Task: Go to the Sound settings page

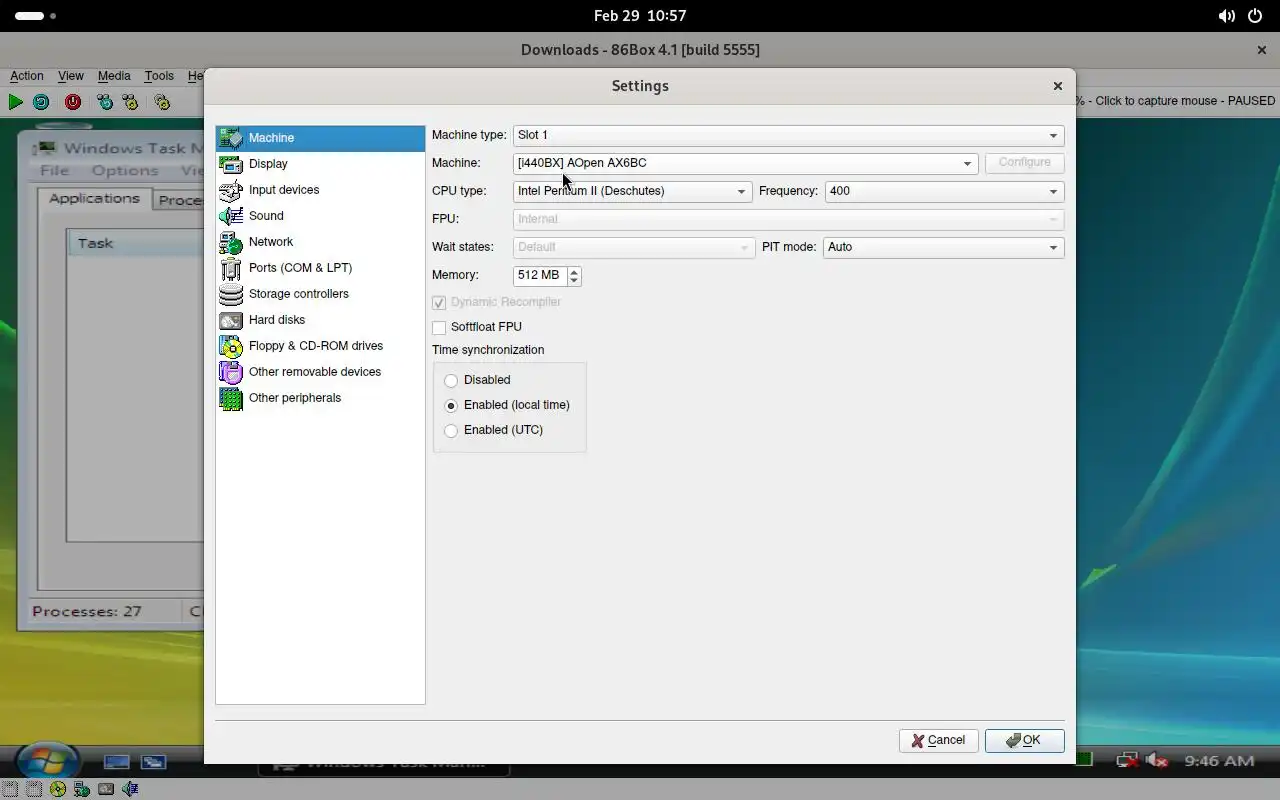Action: point(320,216)
